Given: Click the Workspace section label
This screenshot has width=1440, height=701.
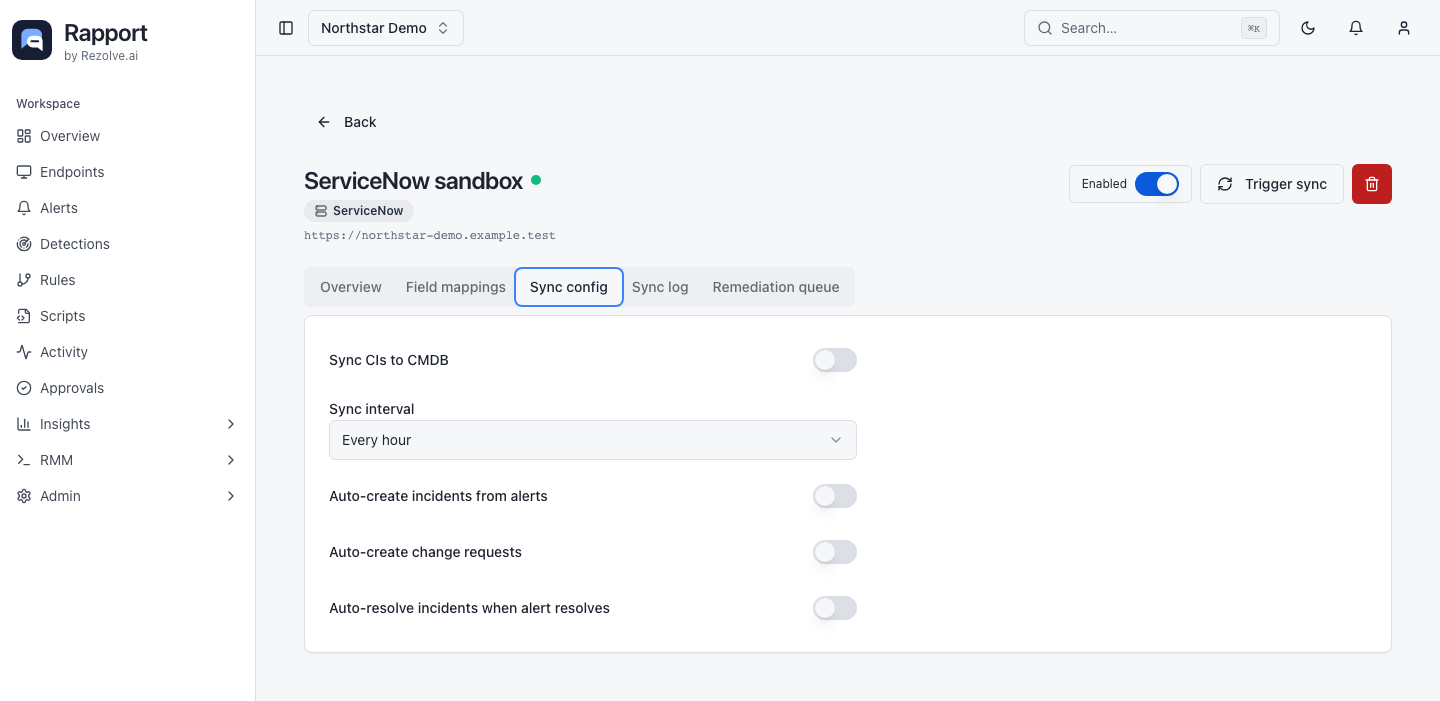Looking at the screenshot, I should [48, 104].
